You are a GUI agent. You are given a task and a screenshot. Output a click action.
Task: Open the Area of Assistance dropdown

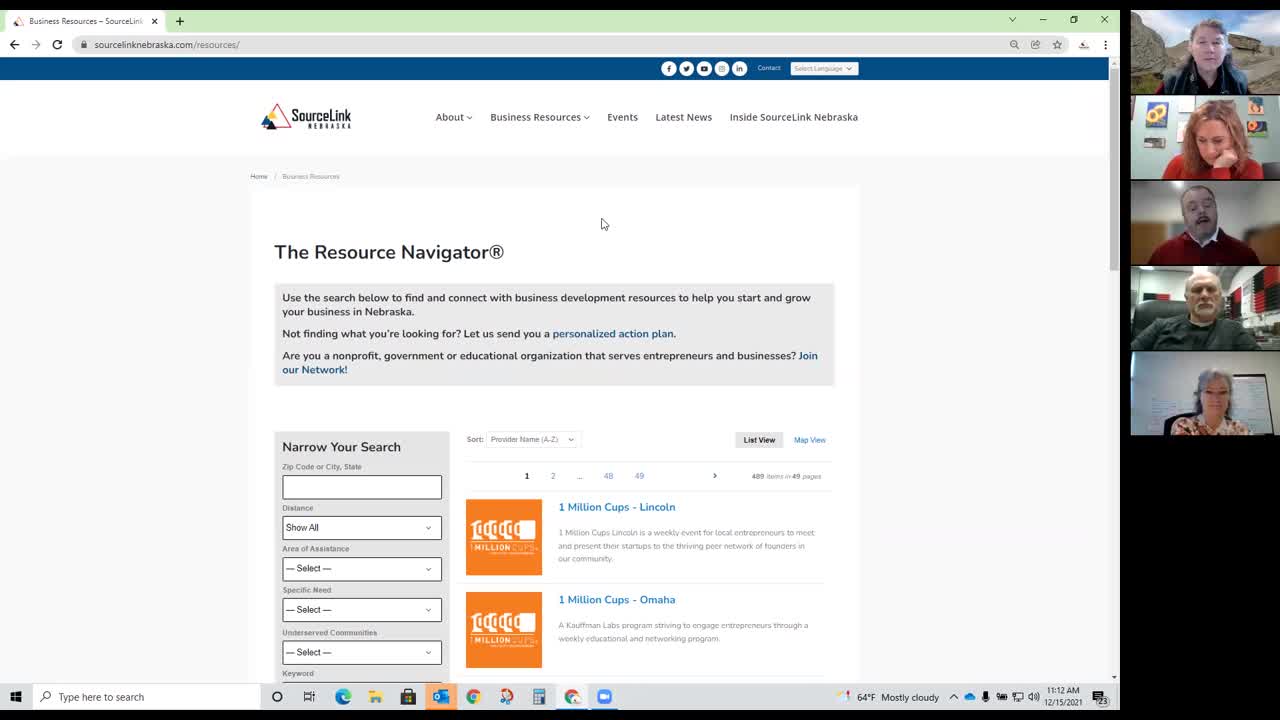click(362, 569)
